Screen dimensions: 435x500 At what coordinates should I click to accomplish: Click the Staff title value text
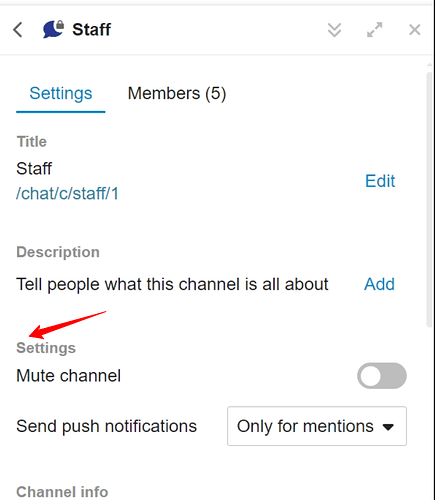[x=34, y=168]
